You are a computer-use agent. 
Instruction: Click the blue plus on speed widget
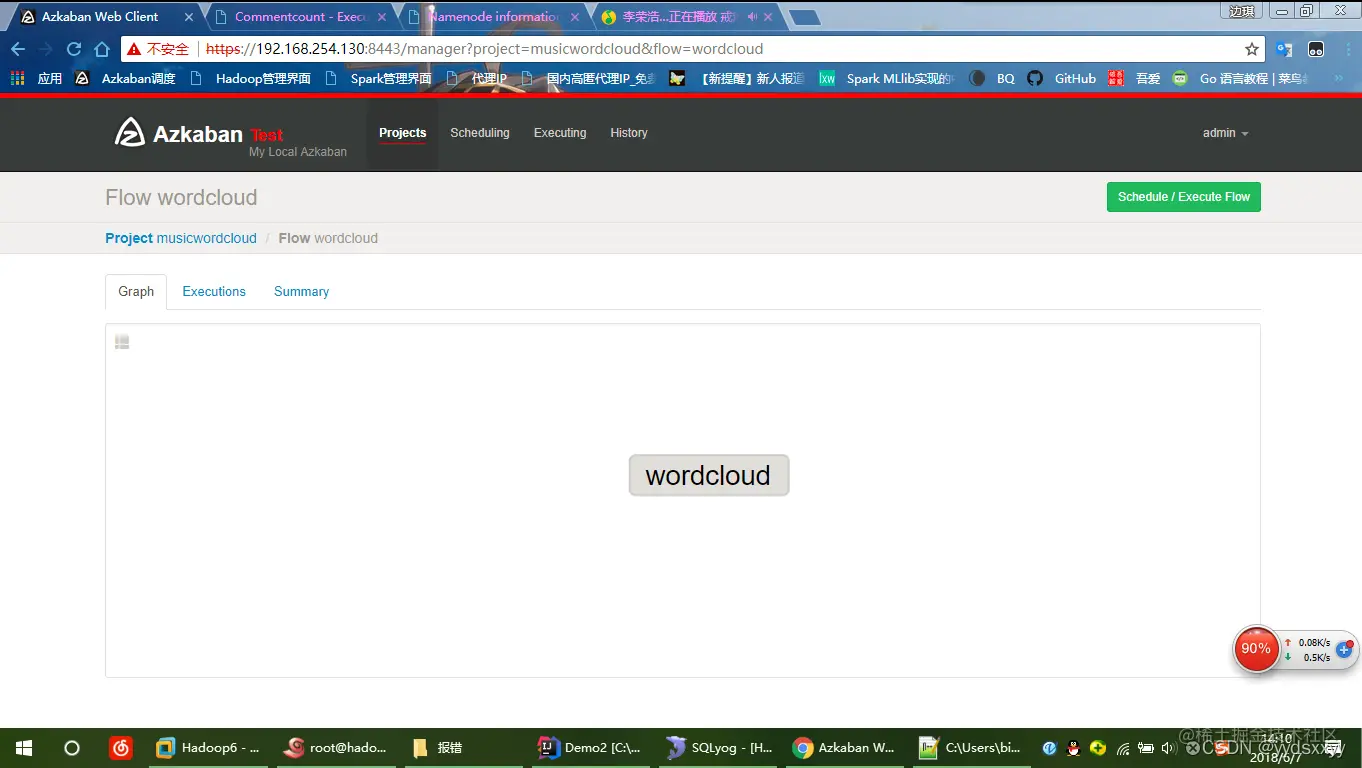[x=1344, y=649]
